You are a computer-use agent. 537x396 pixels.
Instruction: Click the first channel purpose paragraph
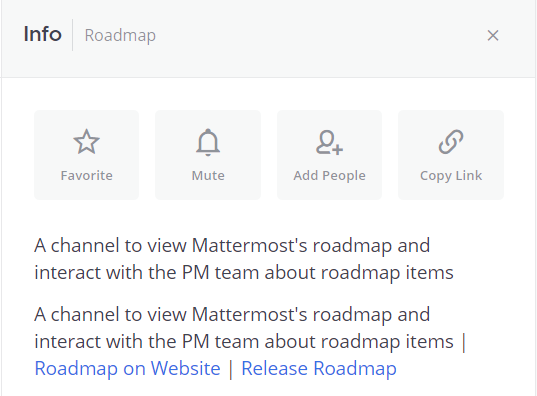pyautogui.click(x=244, y=259)
